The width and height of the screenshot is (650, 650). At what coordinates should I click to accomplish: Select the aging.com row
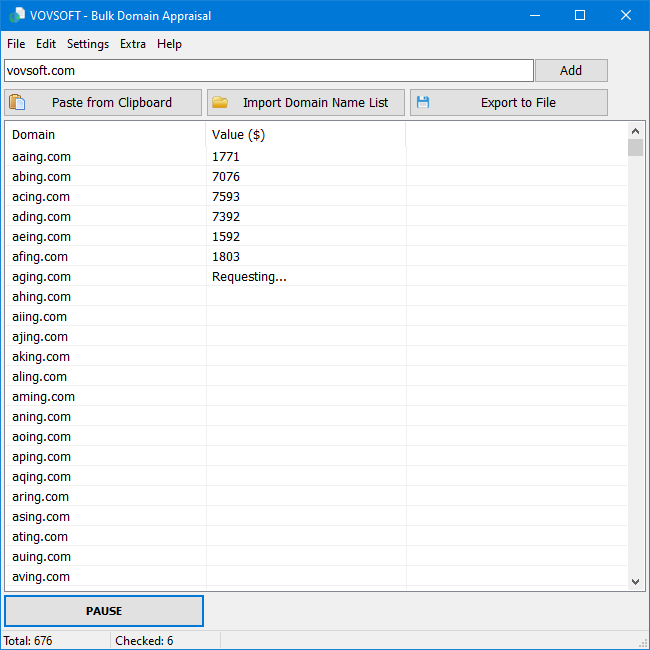click(x=42, y=277)
